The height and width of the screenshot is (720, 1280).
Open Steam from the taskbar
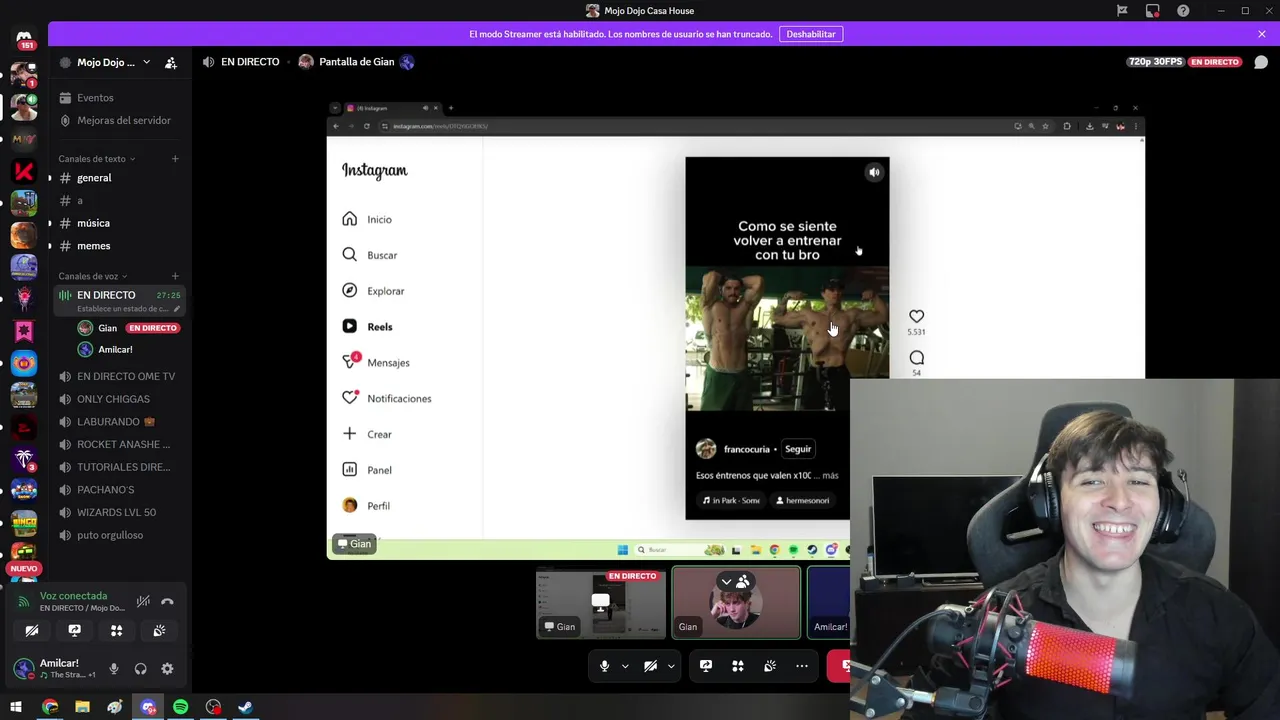pyautogui.click(x=245, y=707)
